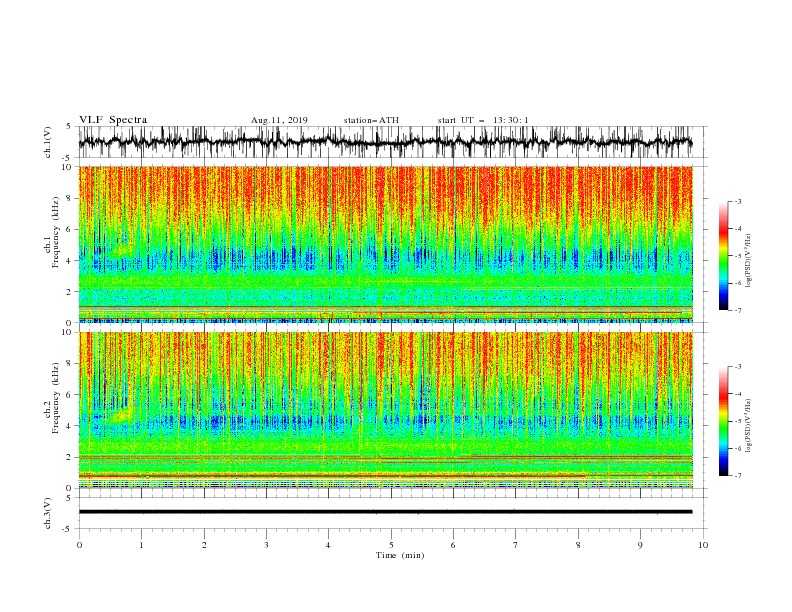The image size is (792, 612).
Task: Click inside the ch.1 spectrogram panel
Action: tap(385, 244)
